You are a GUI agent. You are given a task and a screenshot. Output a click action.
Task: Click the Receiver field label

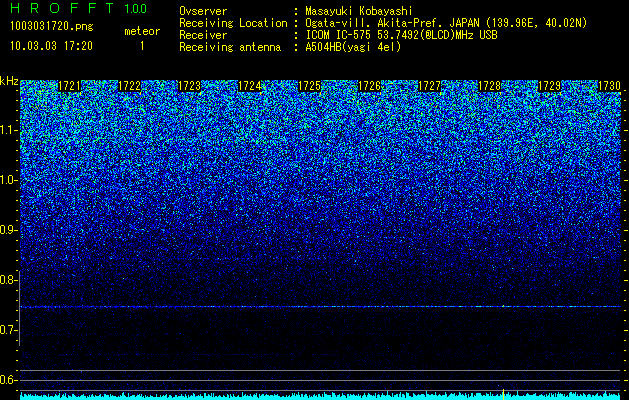[x=203, y=35]
